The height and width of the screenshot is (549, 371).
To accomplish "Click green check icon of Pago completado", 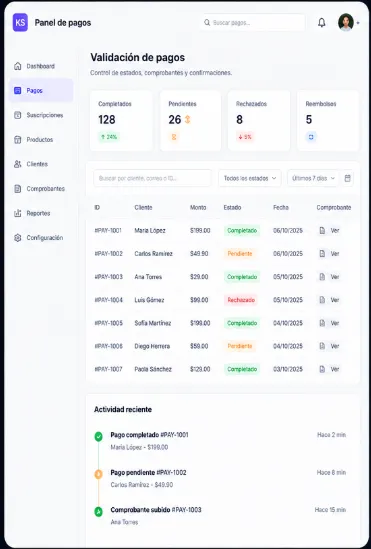I will pyautogui.click(x=99, y=436).
